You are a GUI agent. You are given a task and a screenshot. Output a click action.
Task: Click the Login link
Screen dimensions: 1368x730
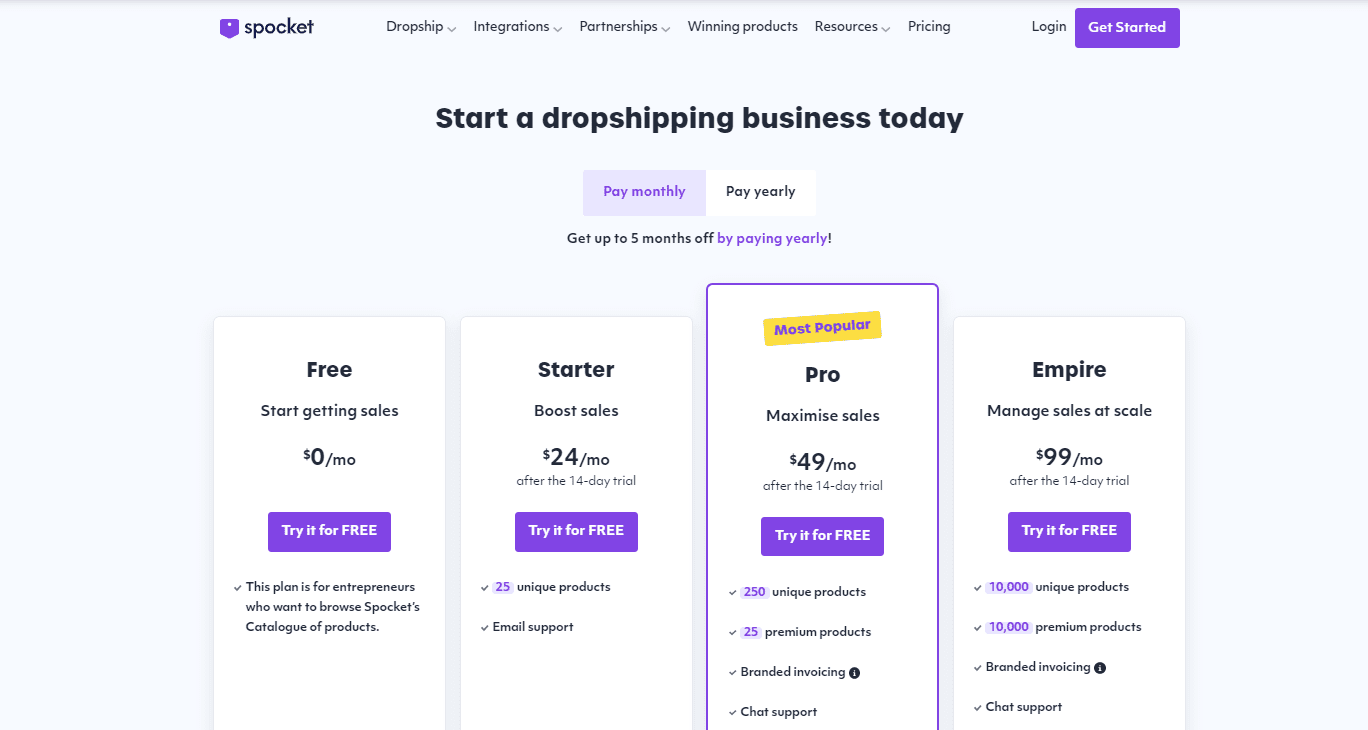[1048, 27]
